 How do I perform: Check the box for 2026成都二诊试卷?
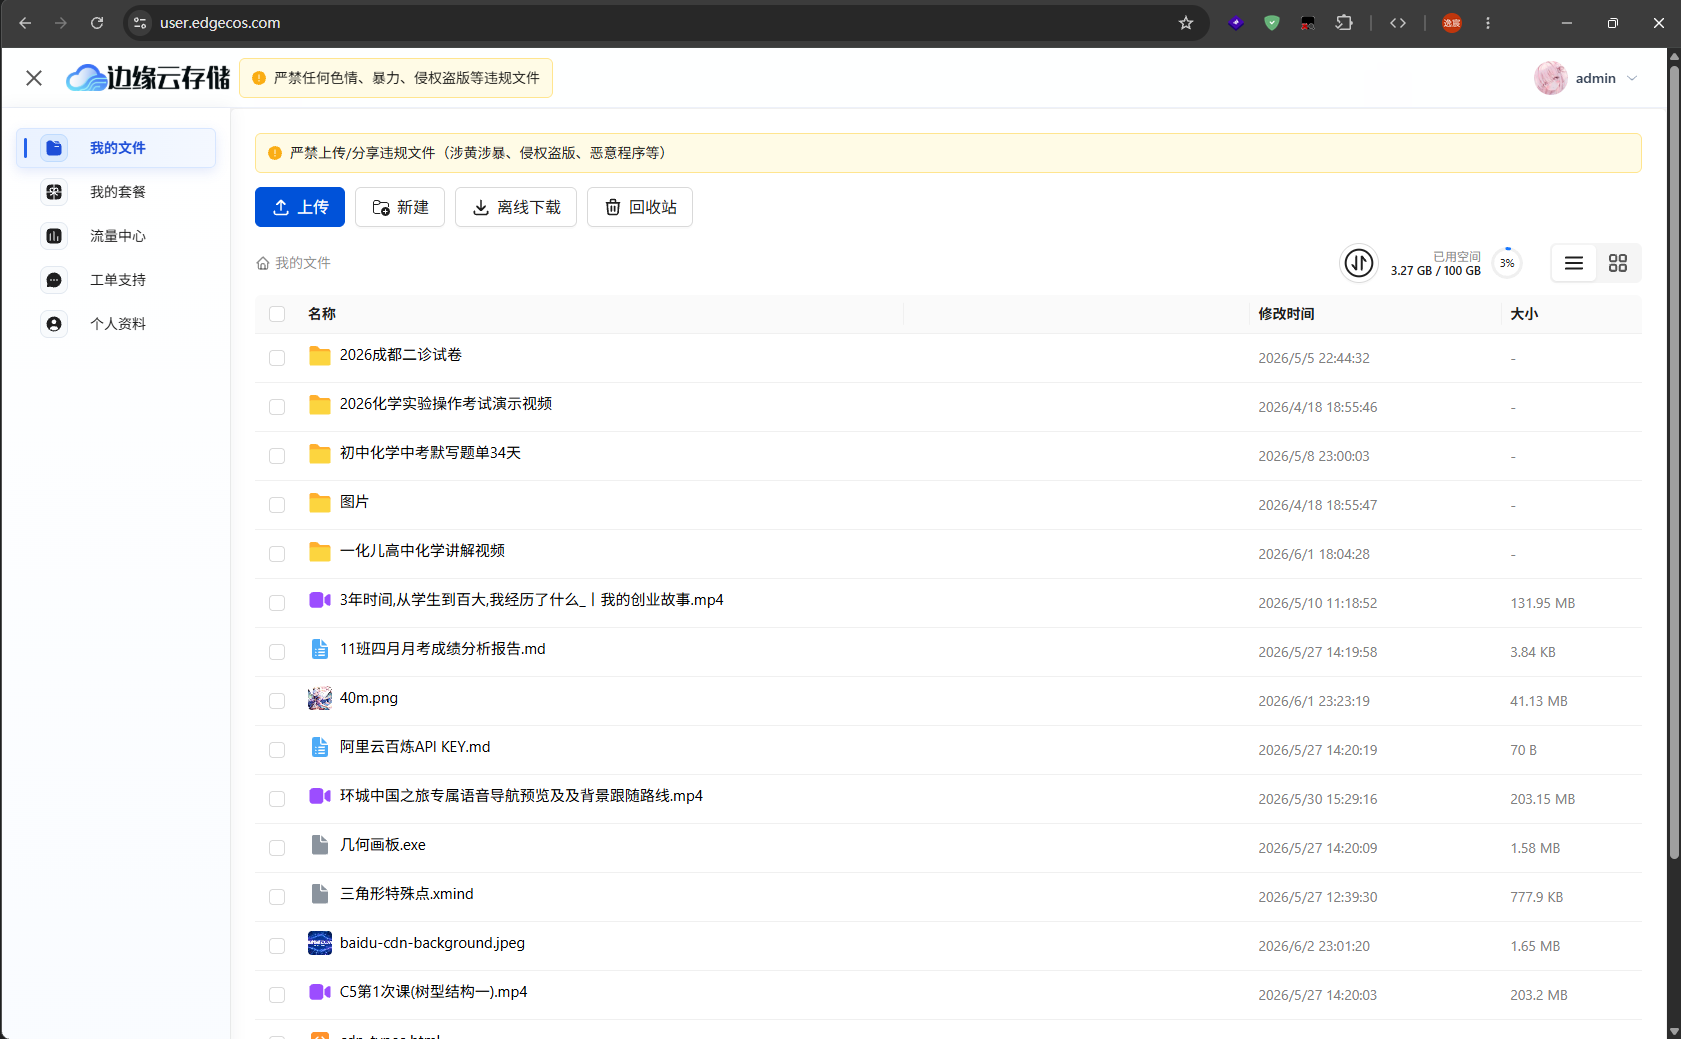pos(277,358)
